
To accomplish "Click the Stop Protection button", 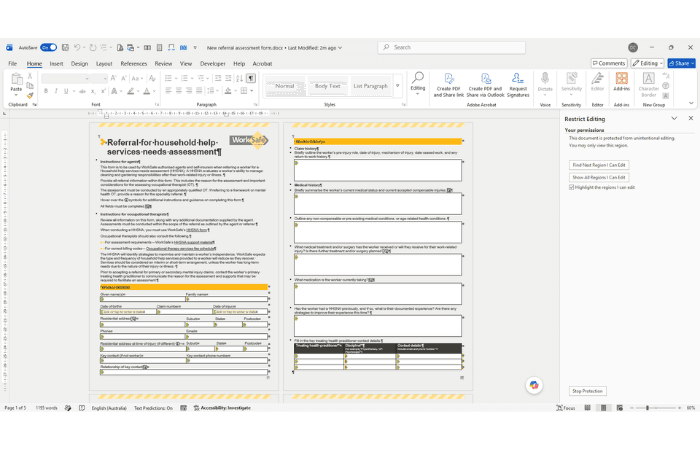I will (x=588, y=391).
